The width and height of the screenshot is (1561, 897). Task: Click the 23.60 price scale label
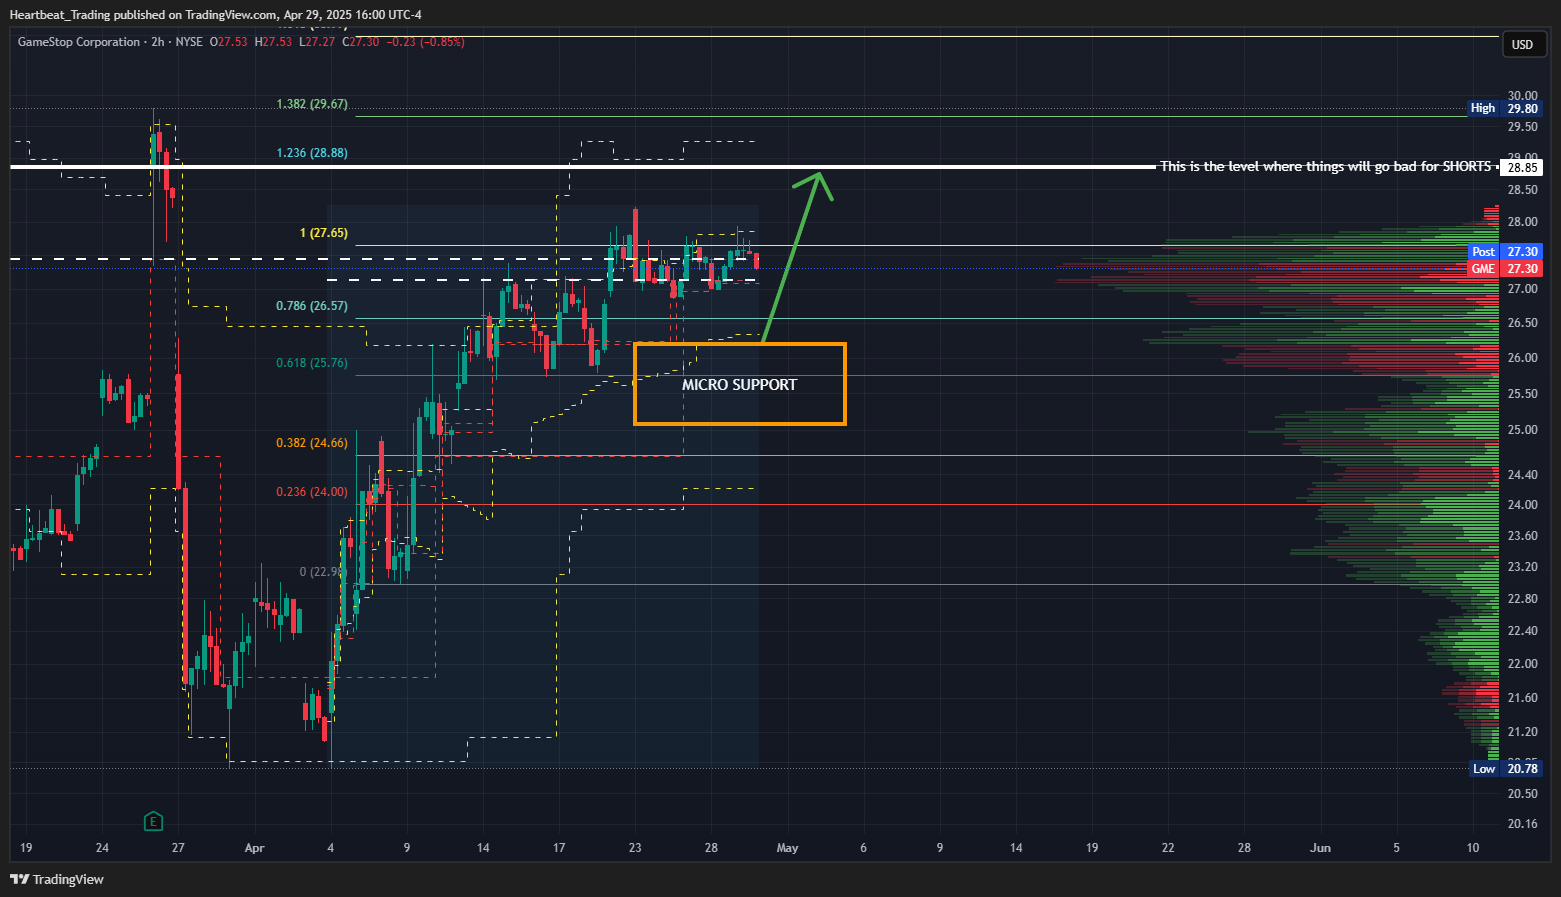coord(1523,536)
